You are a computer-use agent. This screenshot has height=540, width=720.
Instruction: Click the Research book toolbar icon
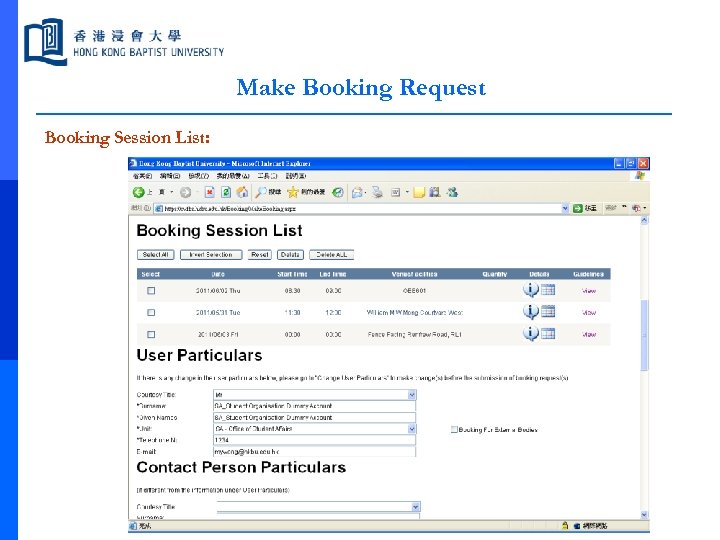pyautogui.click(x=434, y=192)
